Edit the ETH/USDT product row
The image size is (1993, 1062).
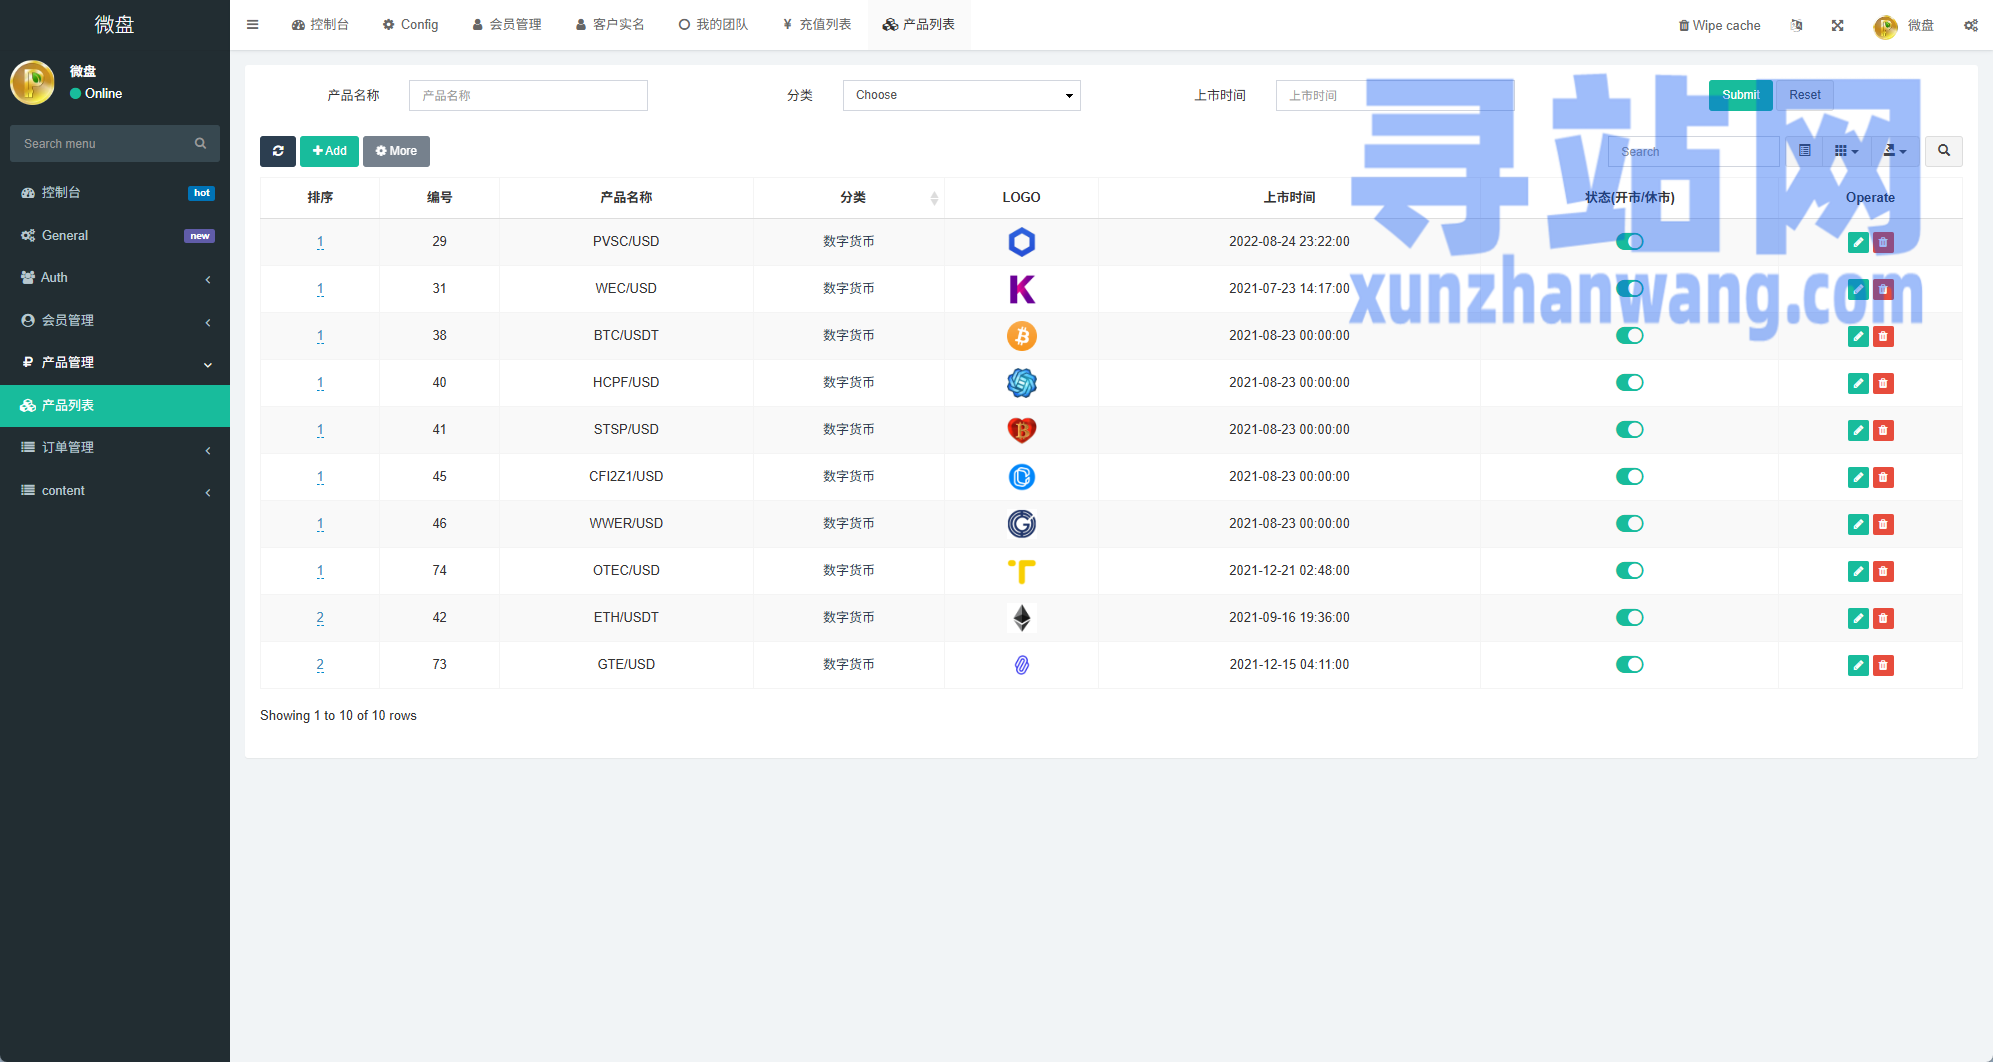1857,618
